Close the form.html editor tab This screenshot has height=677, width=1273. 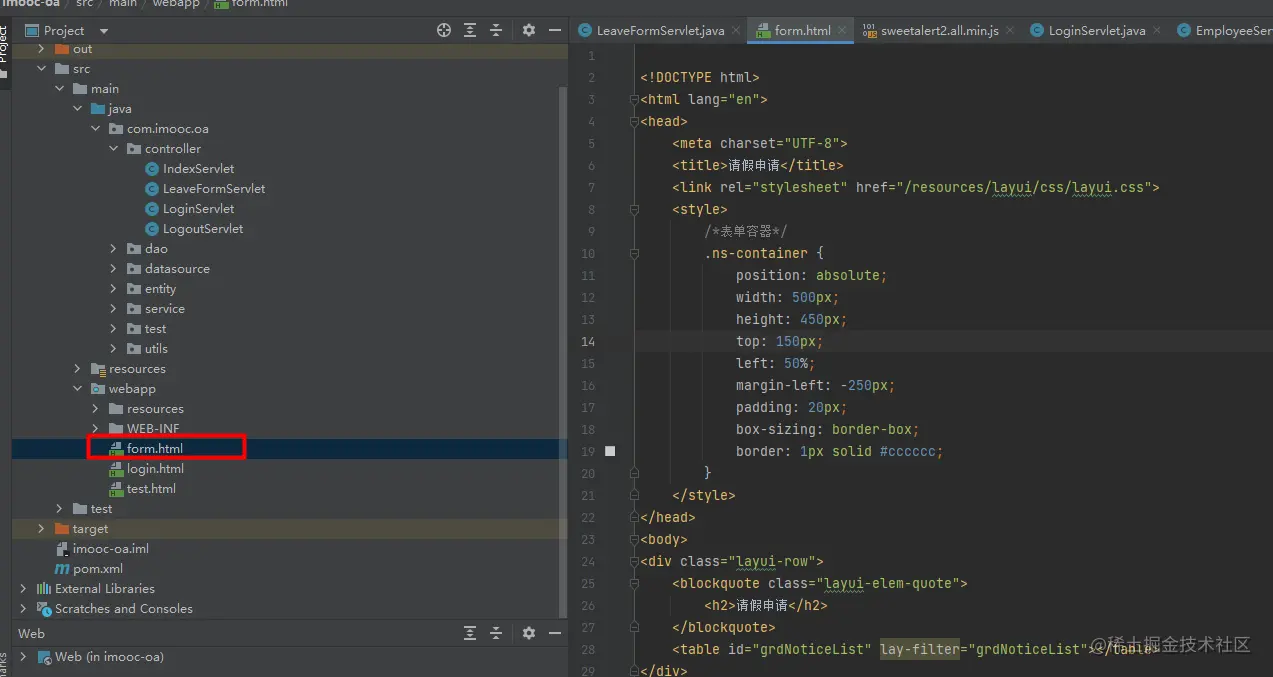[842, 31]
